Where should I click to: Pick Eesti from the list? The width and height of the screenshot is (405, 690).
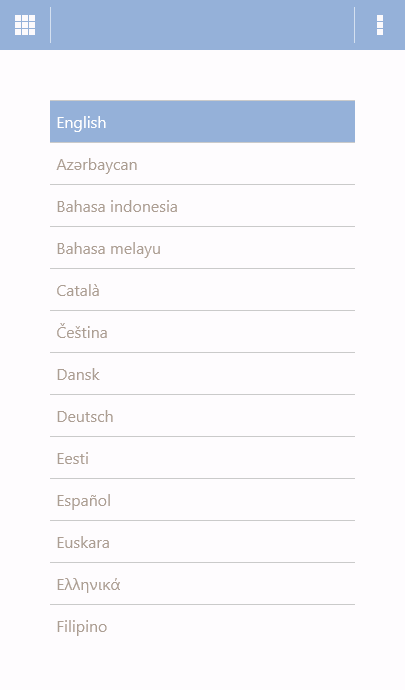pyautogui.click(x=202, y=458)
